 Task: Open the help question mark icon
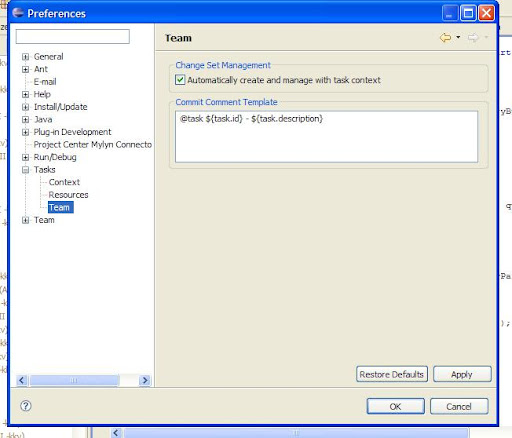tap(26, 406)
